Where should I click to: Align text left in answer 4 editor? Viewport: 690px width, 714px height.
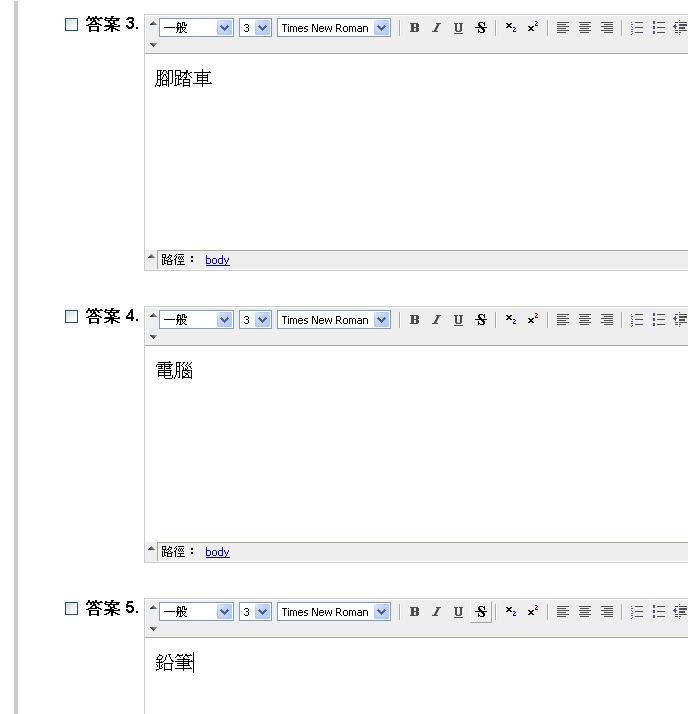(563, 320)
